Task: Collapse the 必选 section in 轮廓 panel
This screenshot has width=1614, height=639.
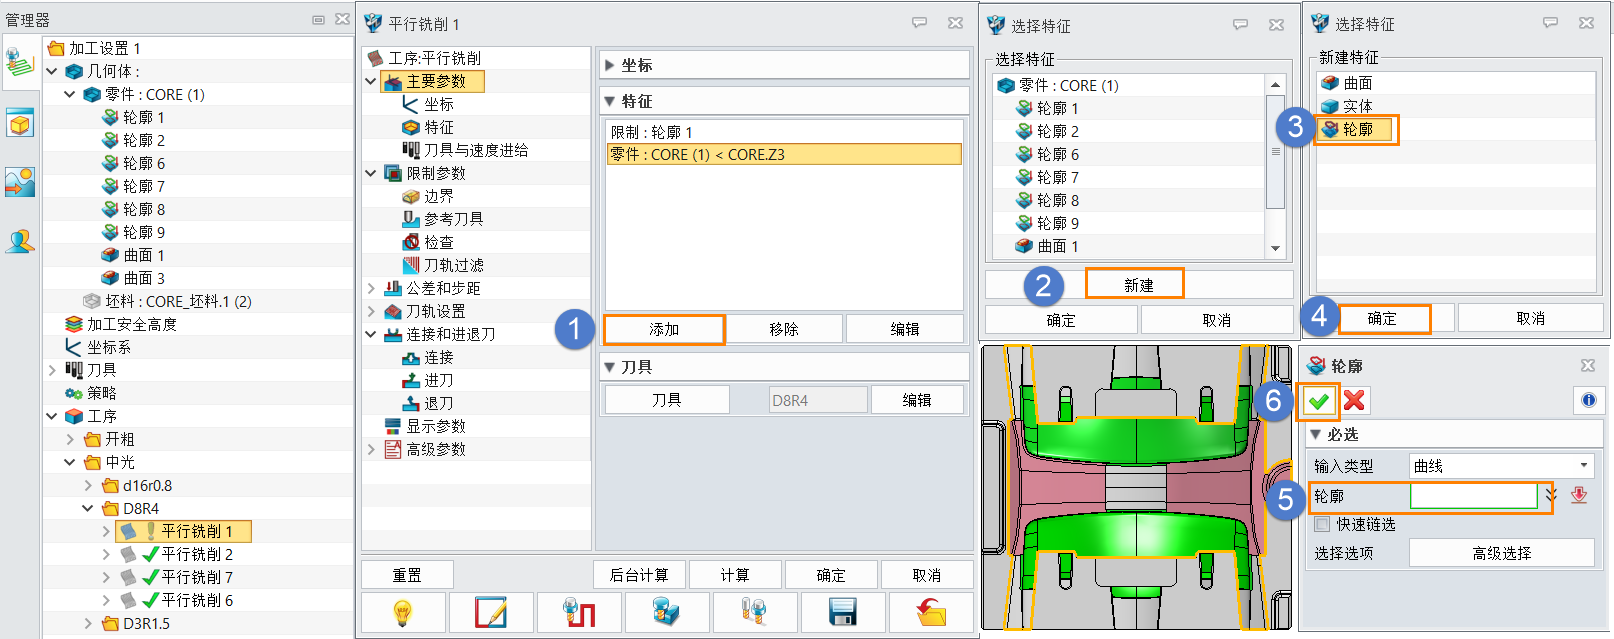Action: tap(1454, 434)
